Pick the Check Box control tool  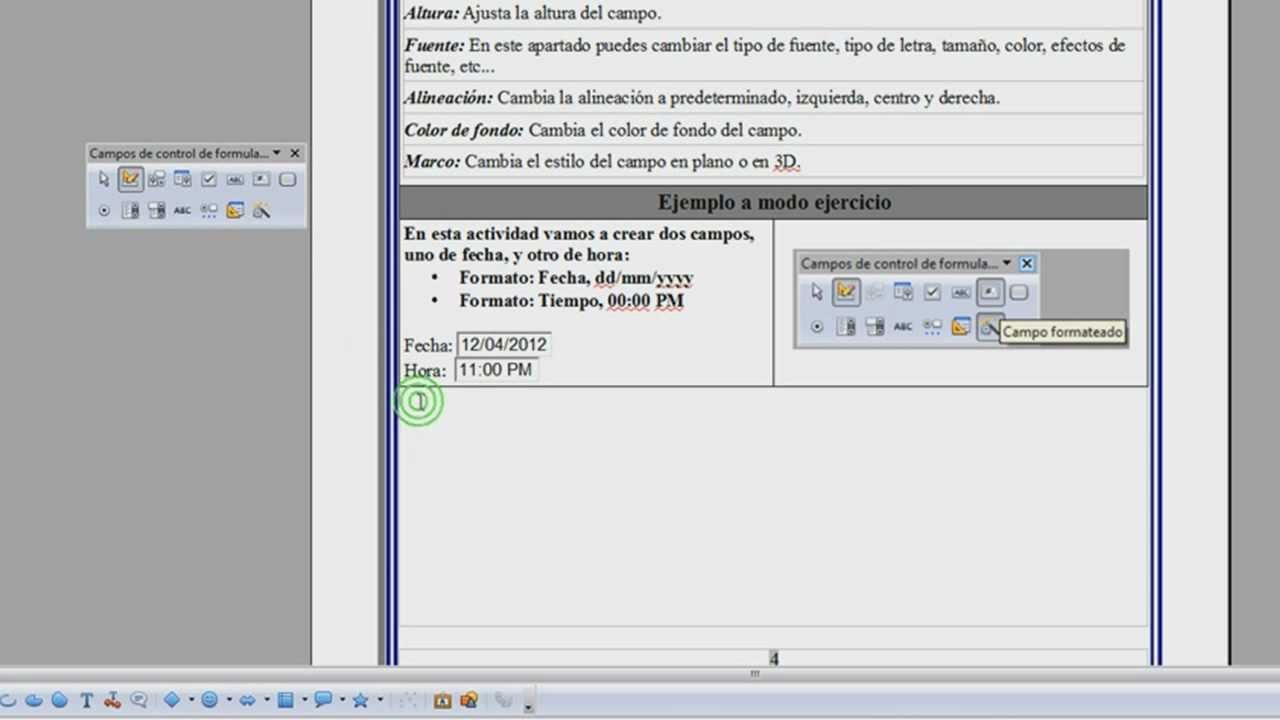[x=209, y=180]
